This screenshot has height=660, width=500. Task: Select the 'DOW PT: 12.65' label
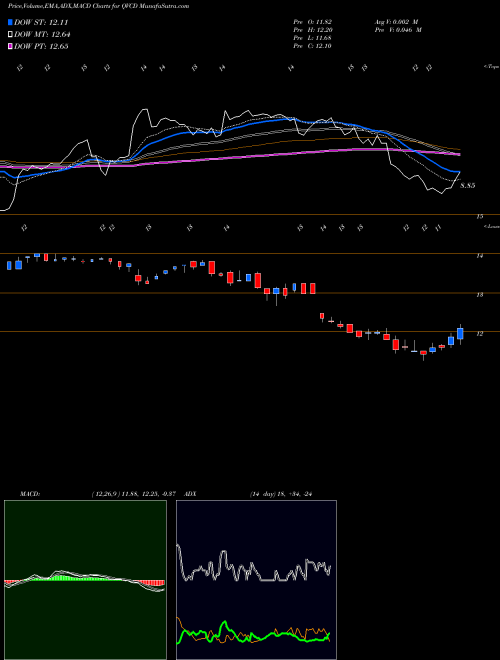(41, 46)
